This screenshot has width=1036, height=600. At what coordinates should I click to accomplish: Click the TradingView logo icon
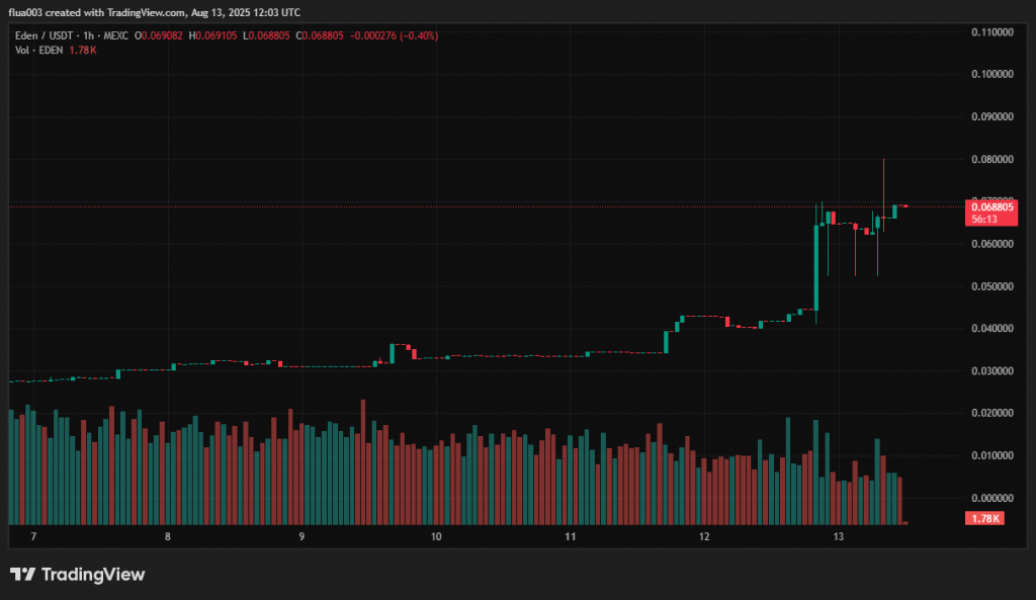23,574
